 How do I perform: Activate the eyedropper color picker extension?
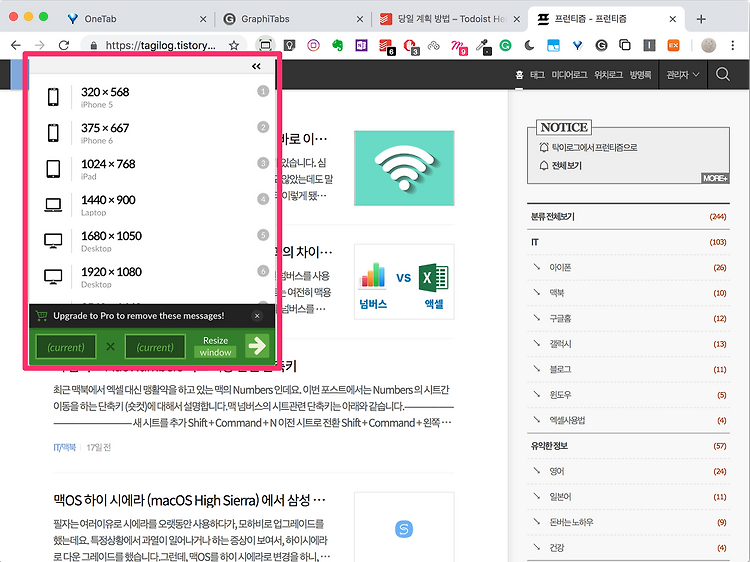(x=483, y=46)
